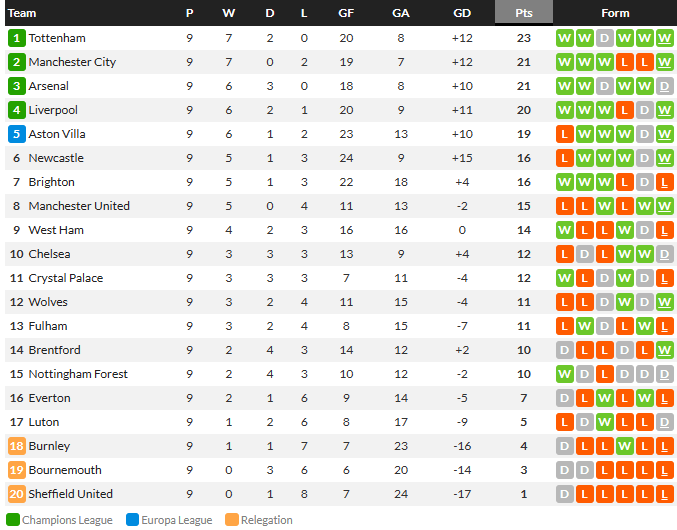Open the Manchester United team link
677x530 pixels.
(x=79, y=206)
